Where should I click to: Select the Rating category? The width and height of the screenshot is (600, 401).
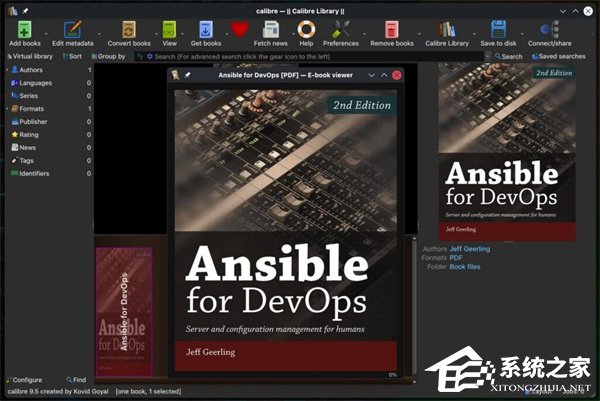pyautogui.click(x=50, y=135)
